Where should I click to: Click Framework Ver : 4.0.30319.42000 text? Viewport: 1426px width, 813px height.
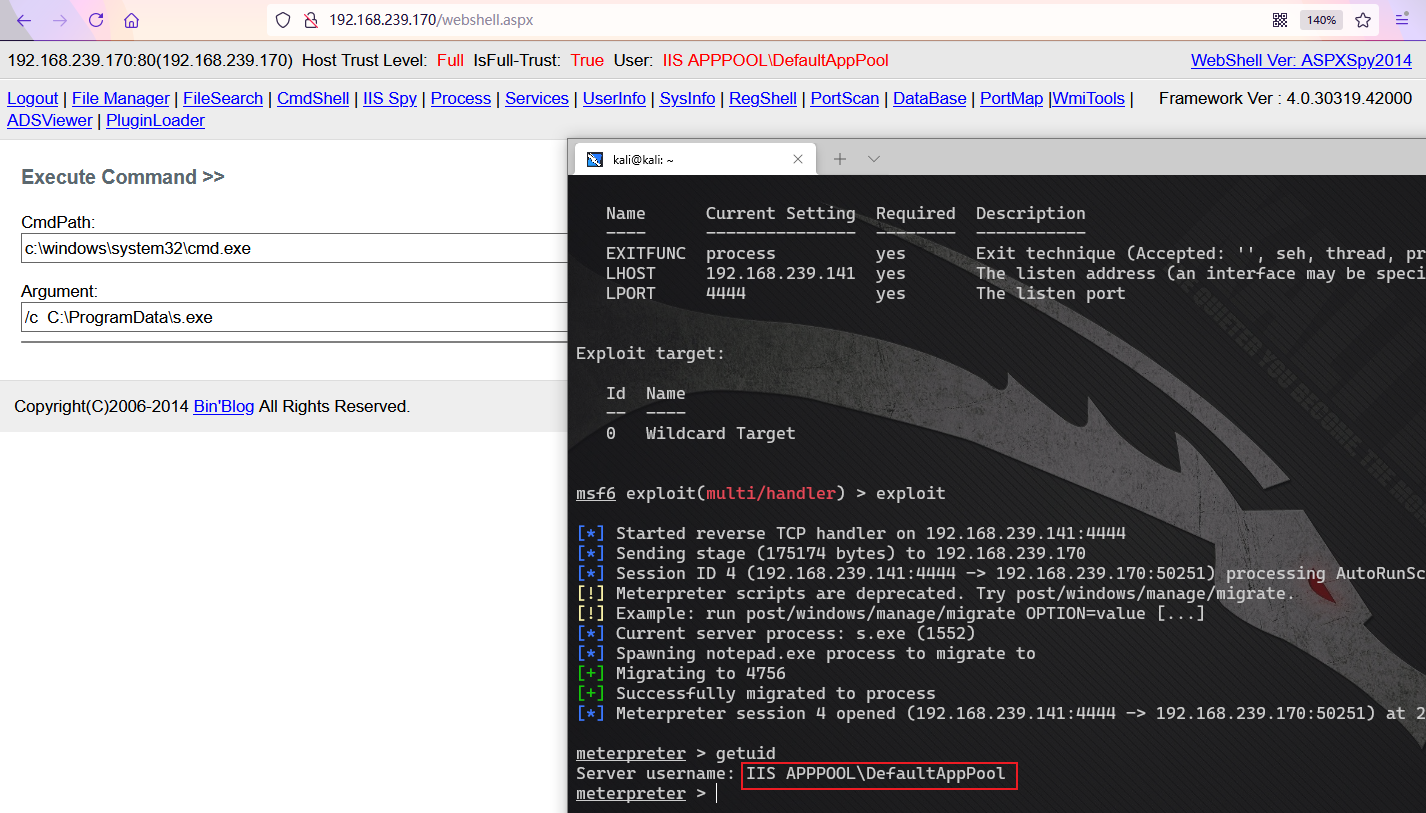(x=1286, y=98)
